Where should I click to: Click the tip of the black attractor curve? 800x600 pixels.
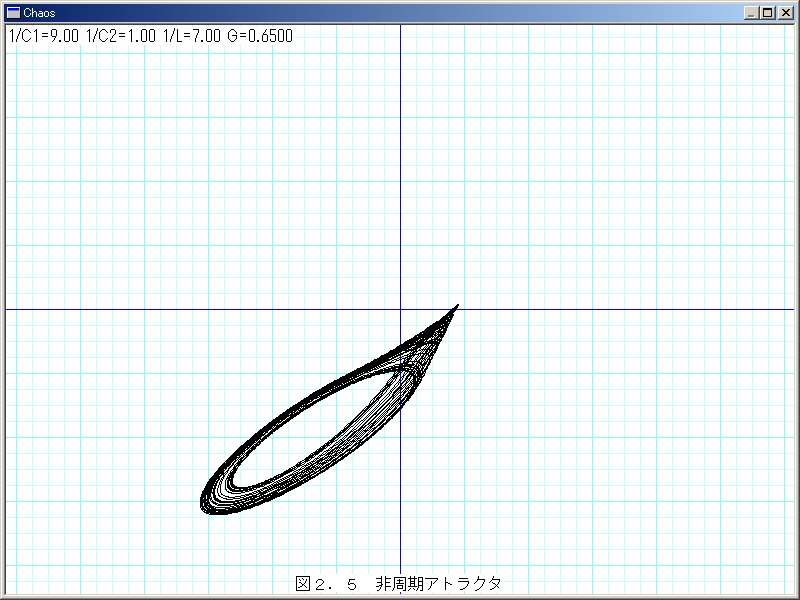(457, 306)
